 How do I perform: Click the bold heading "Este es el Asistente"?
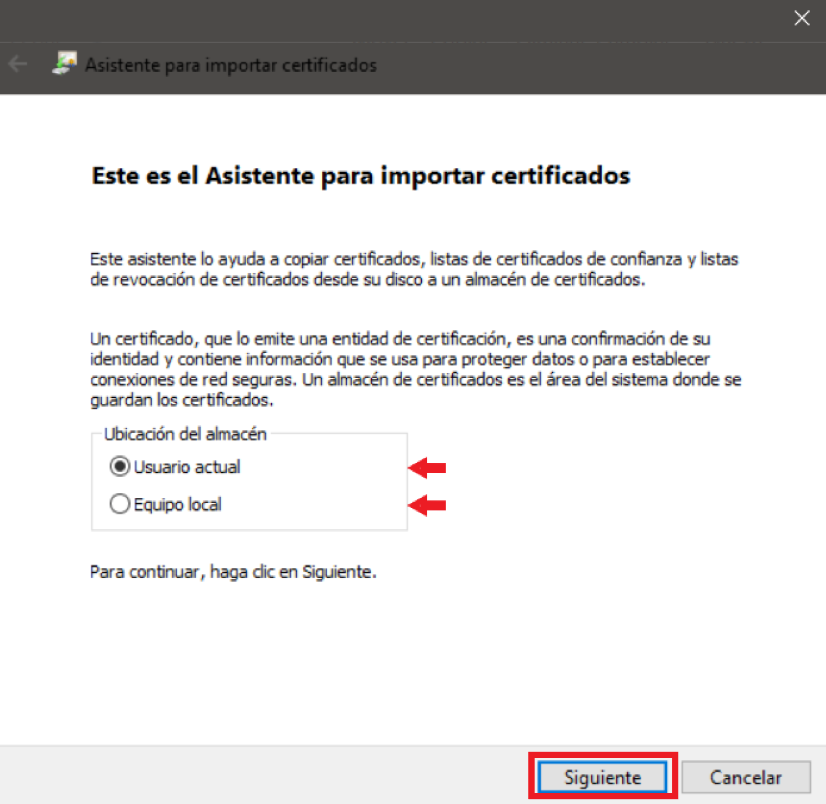pos(360,176)
